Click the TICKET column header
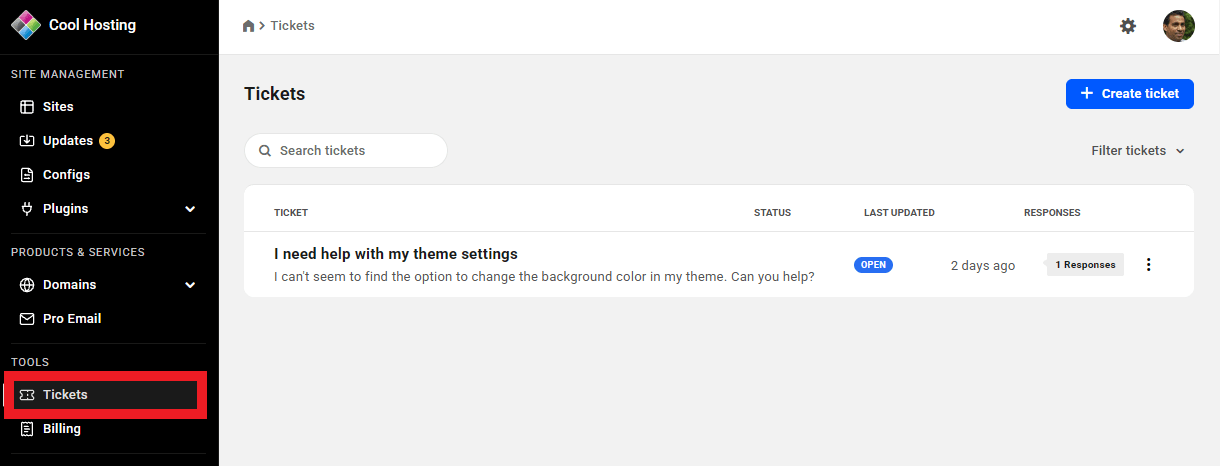Screen dimensions: 1220x466 click(291, 213)
